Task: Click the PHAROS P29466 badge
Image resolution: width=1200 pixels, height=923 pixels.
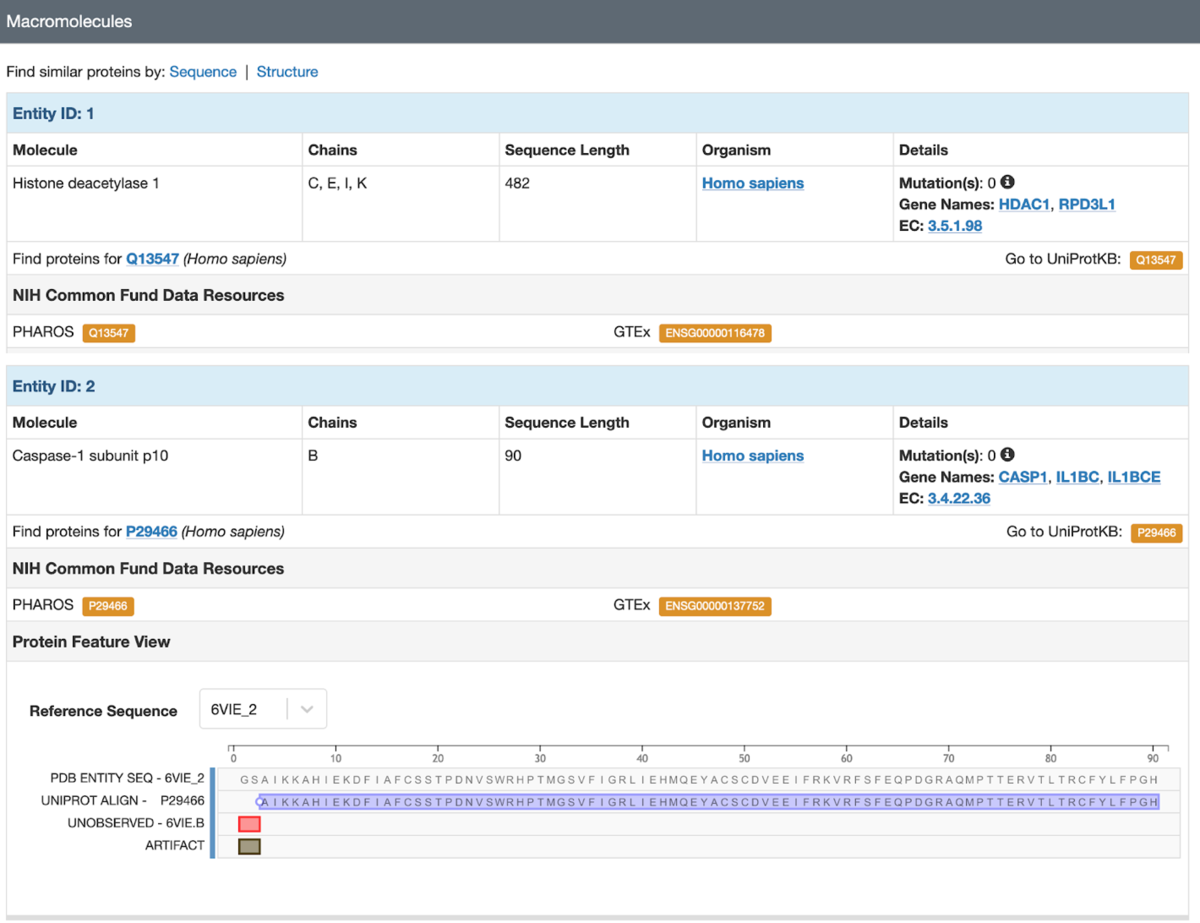Action: coord(108,606)
